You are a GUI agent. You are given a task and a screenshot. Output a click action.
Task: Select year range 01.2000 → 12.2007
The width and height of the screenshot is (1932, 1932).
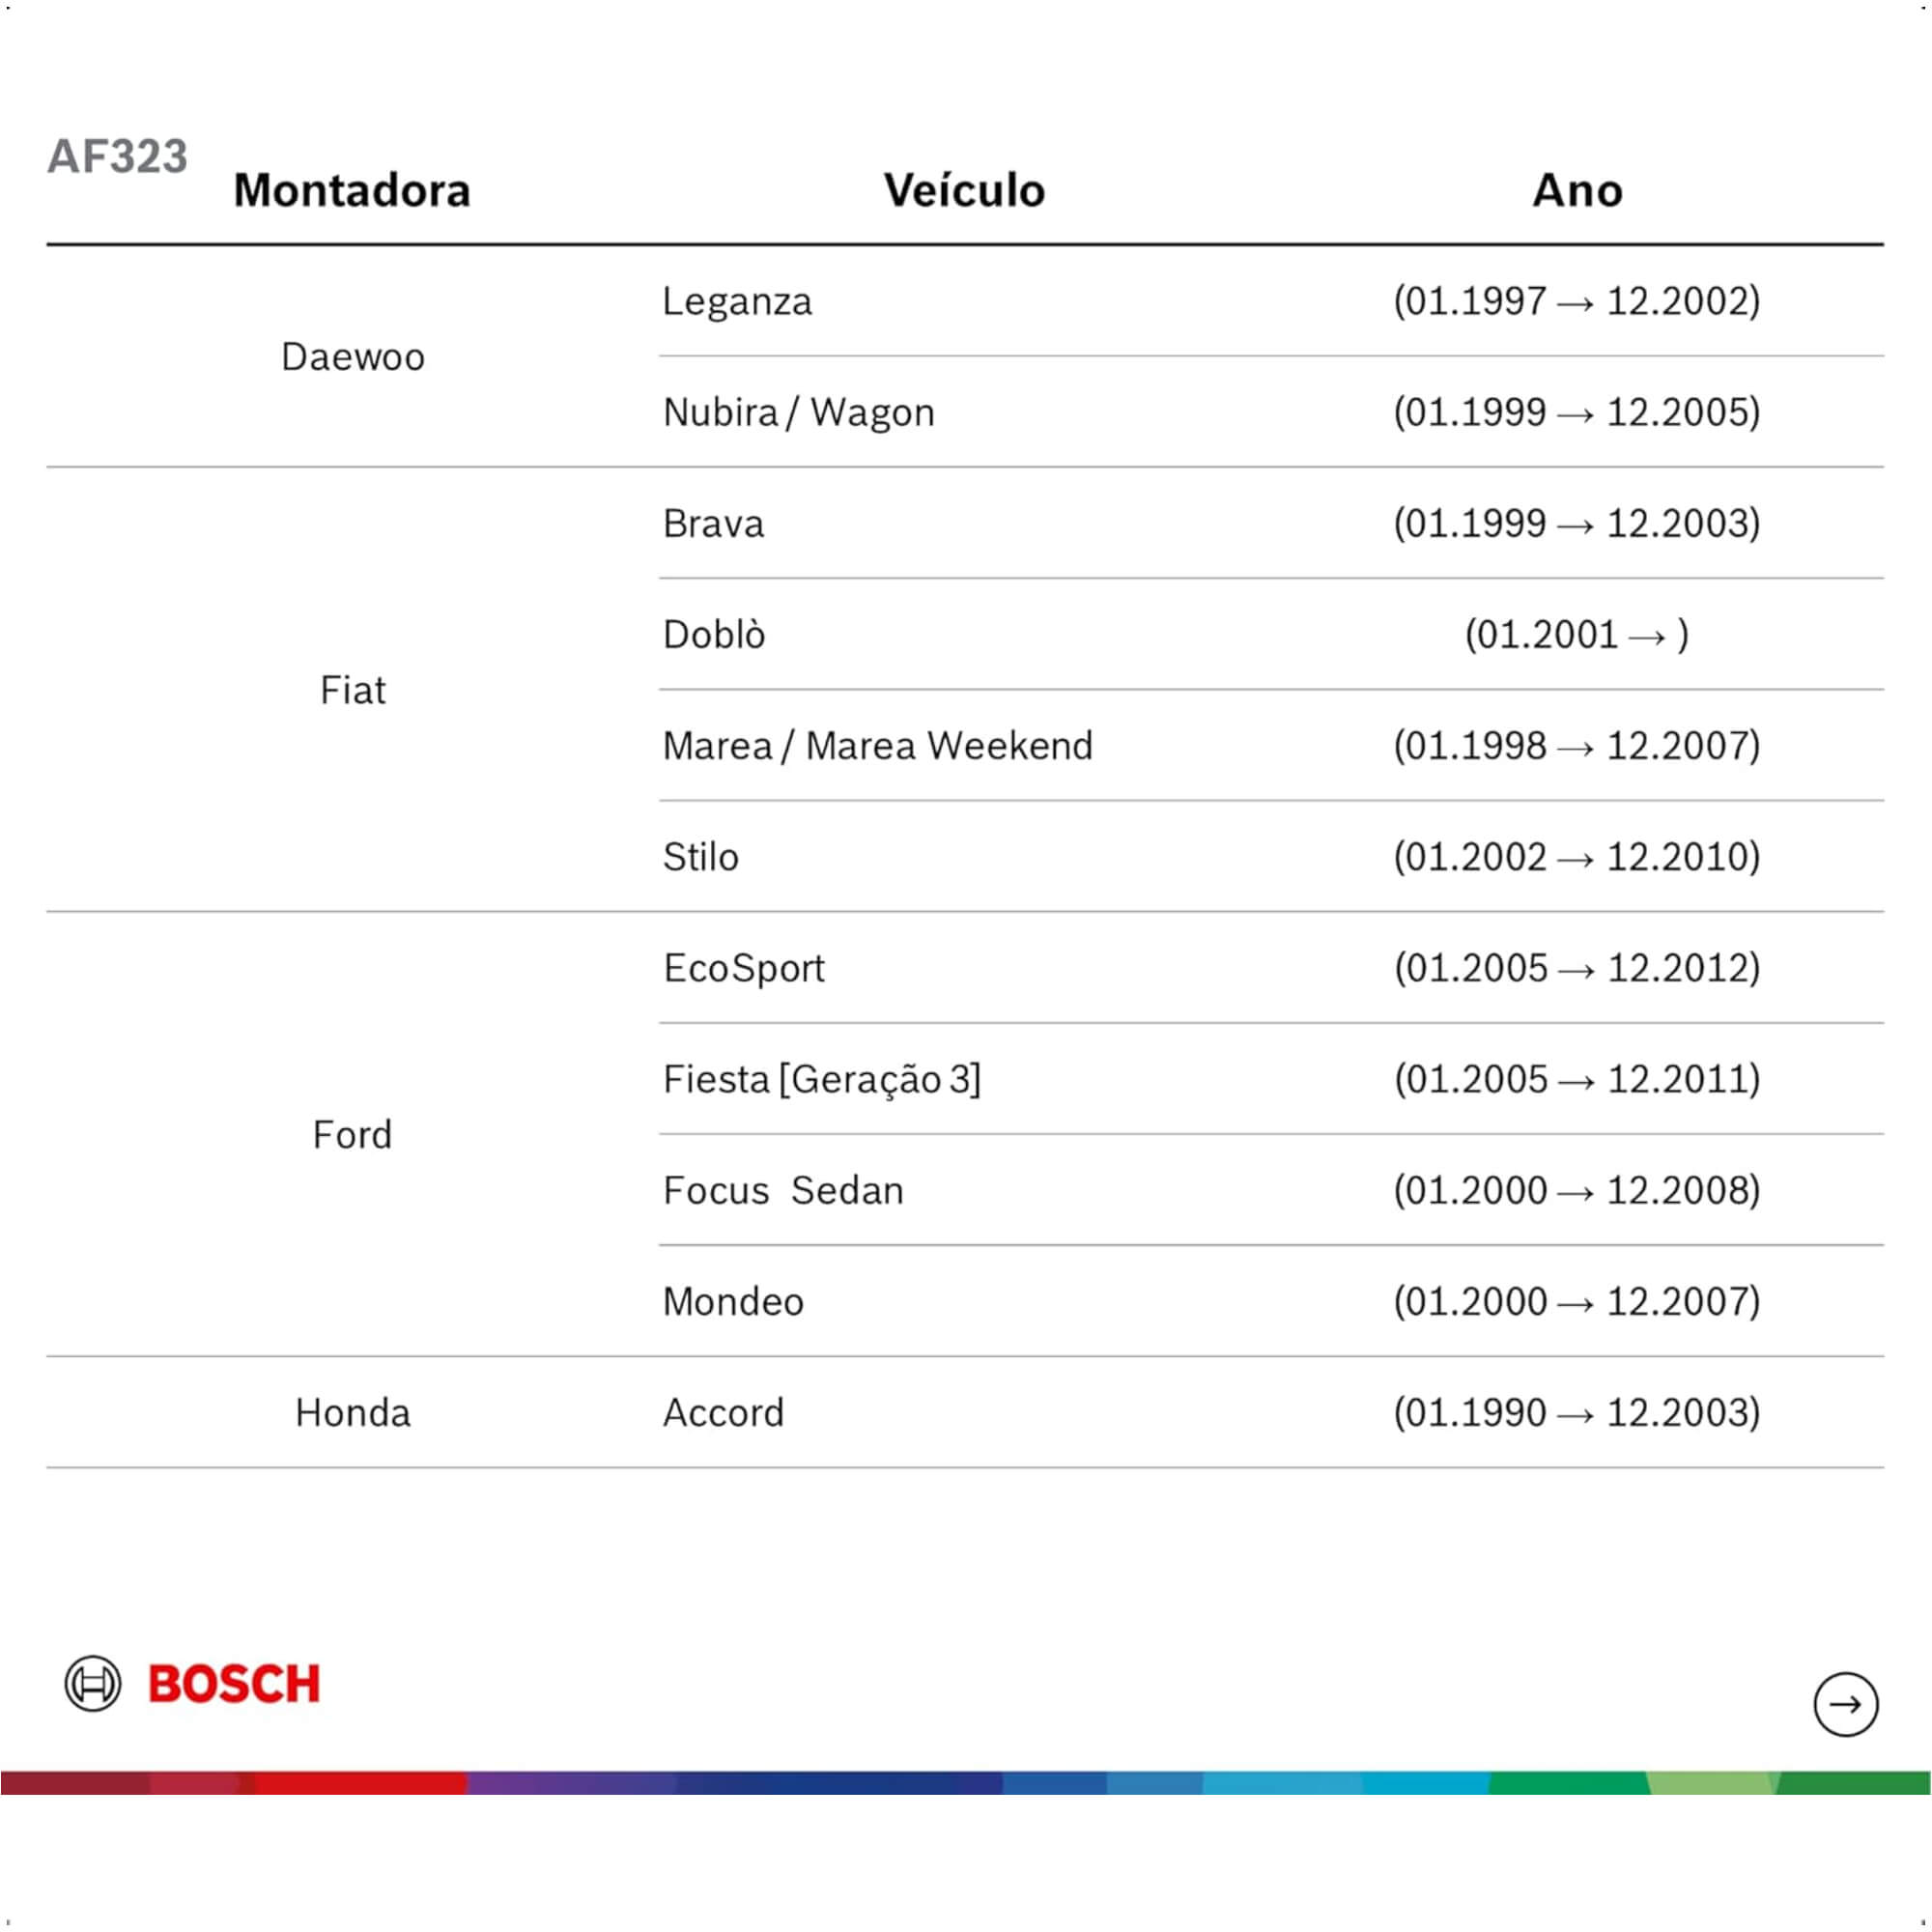[x=1577, y=1301]
